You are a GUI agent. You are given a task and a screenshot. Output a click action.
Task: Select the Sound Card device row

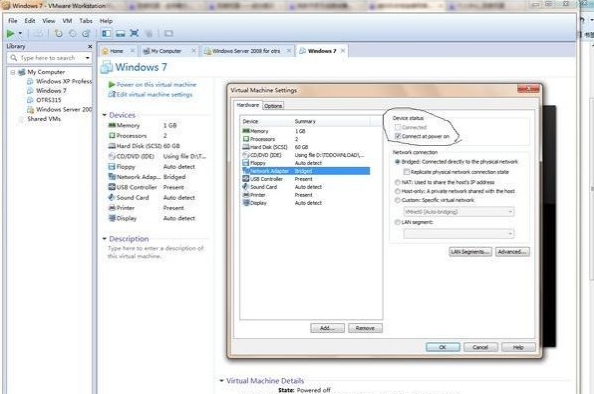click(306, 187)
